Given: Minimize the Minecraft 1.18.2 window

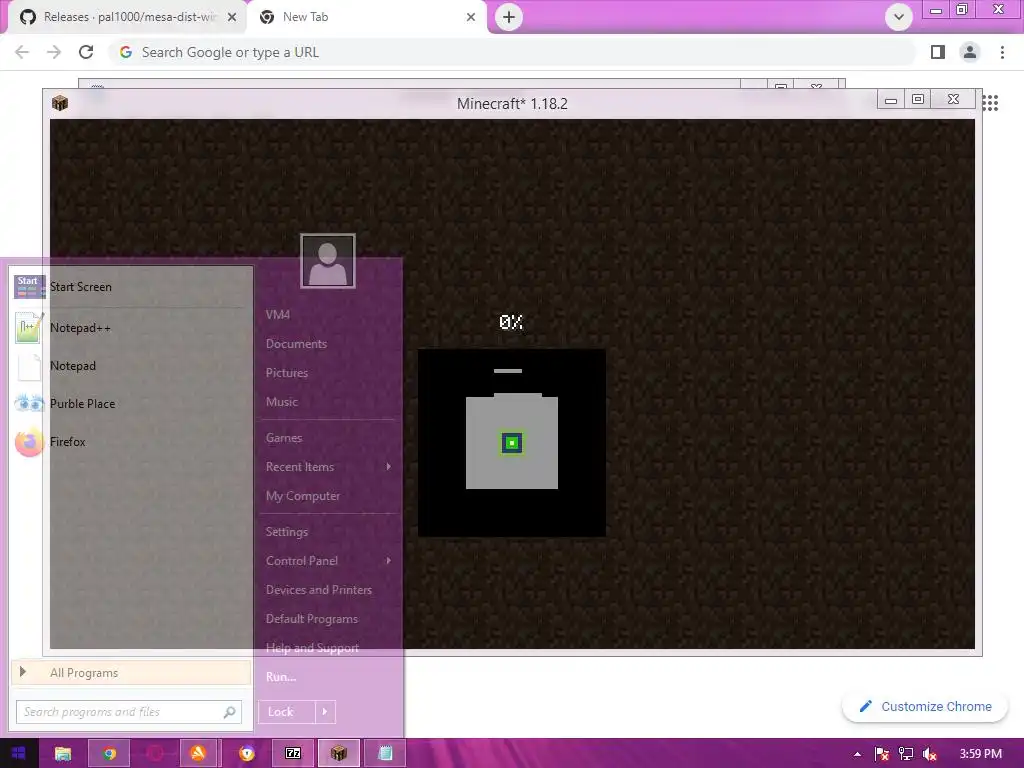Looking at the screenshot, I should 891,100.
